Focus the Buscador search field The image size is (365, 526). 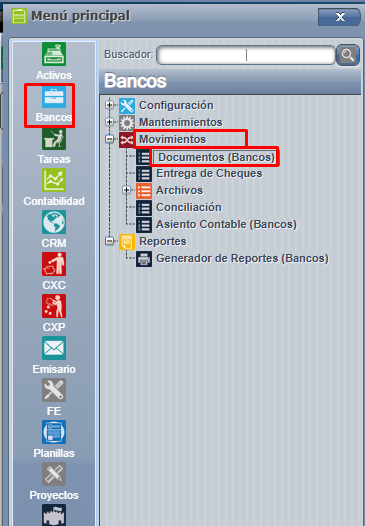click(x=246, y=55)
